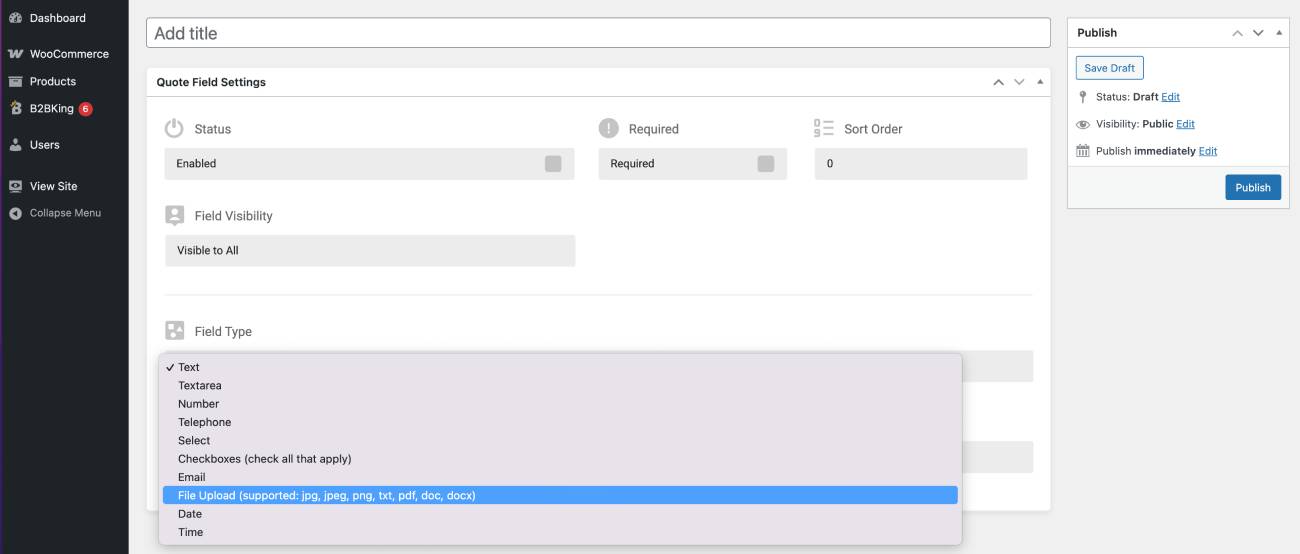Toggle the Required checkbox
The image size is (1300, 554).
pyautogui.click(x=766, y=164)
